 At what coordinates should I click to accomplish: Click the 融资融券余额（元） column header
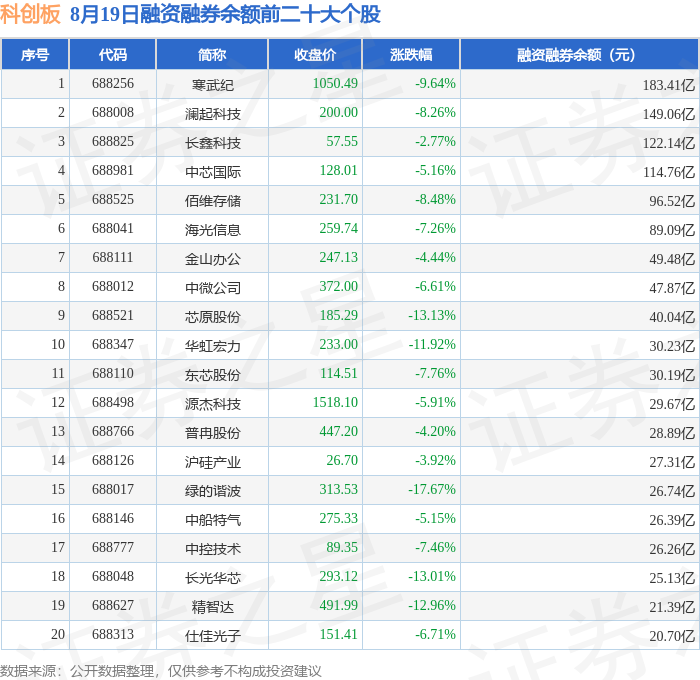pyautogui.click(x=579, y=54)
